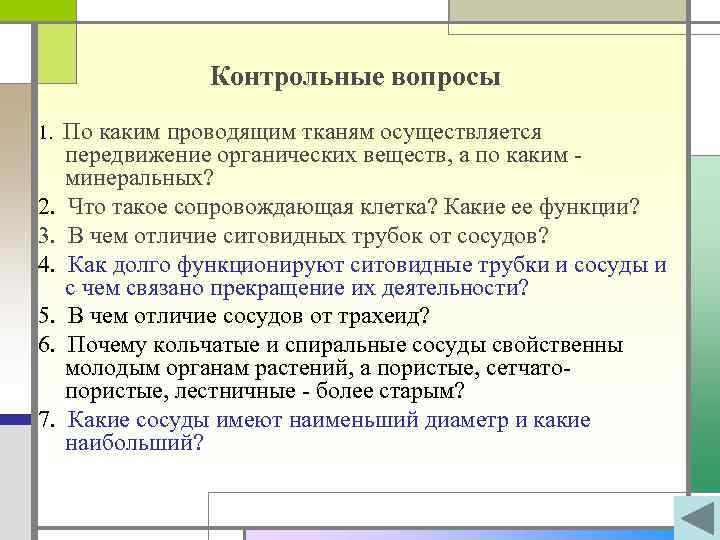Click the back arrow navigation button
This screenshot has width=720, height=540.
point(697,518)
